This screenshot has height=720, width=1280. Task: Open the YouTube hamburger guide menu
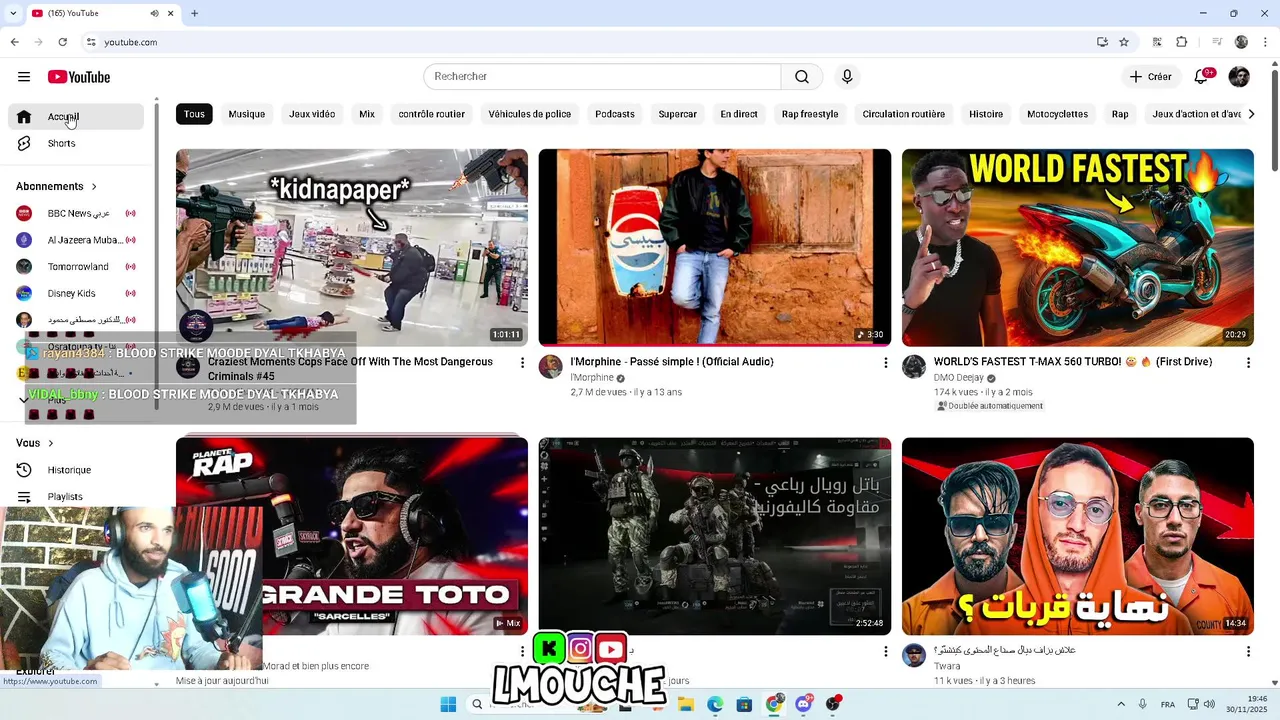pyautogui.click(x=24, y=77)
